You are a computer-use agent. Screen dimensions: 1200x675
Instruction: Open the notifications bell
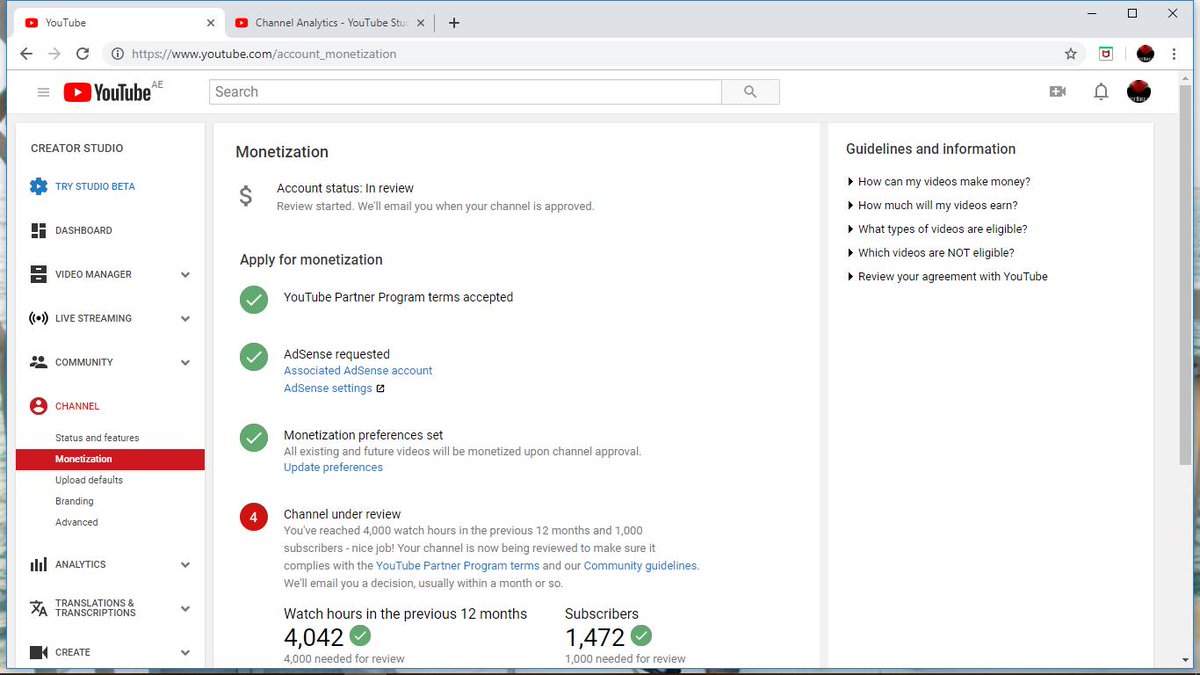[1101, 92]
